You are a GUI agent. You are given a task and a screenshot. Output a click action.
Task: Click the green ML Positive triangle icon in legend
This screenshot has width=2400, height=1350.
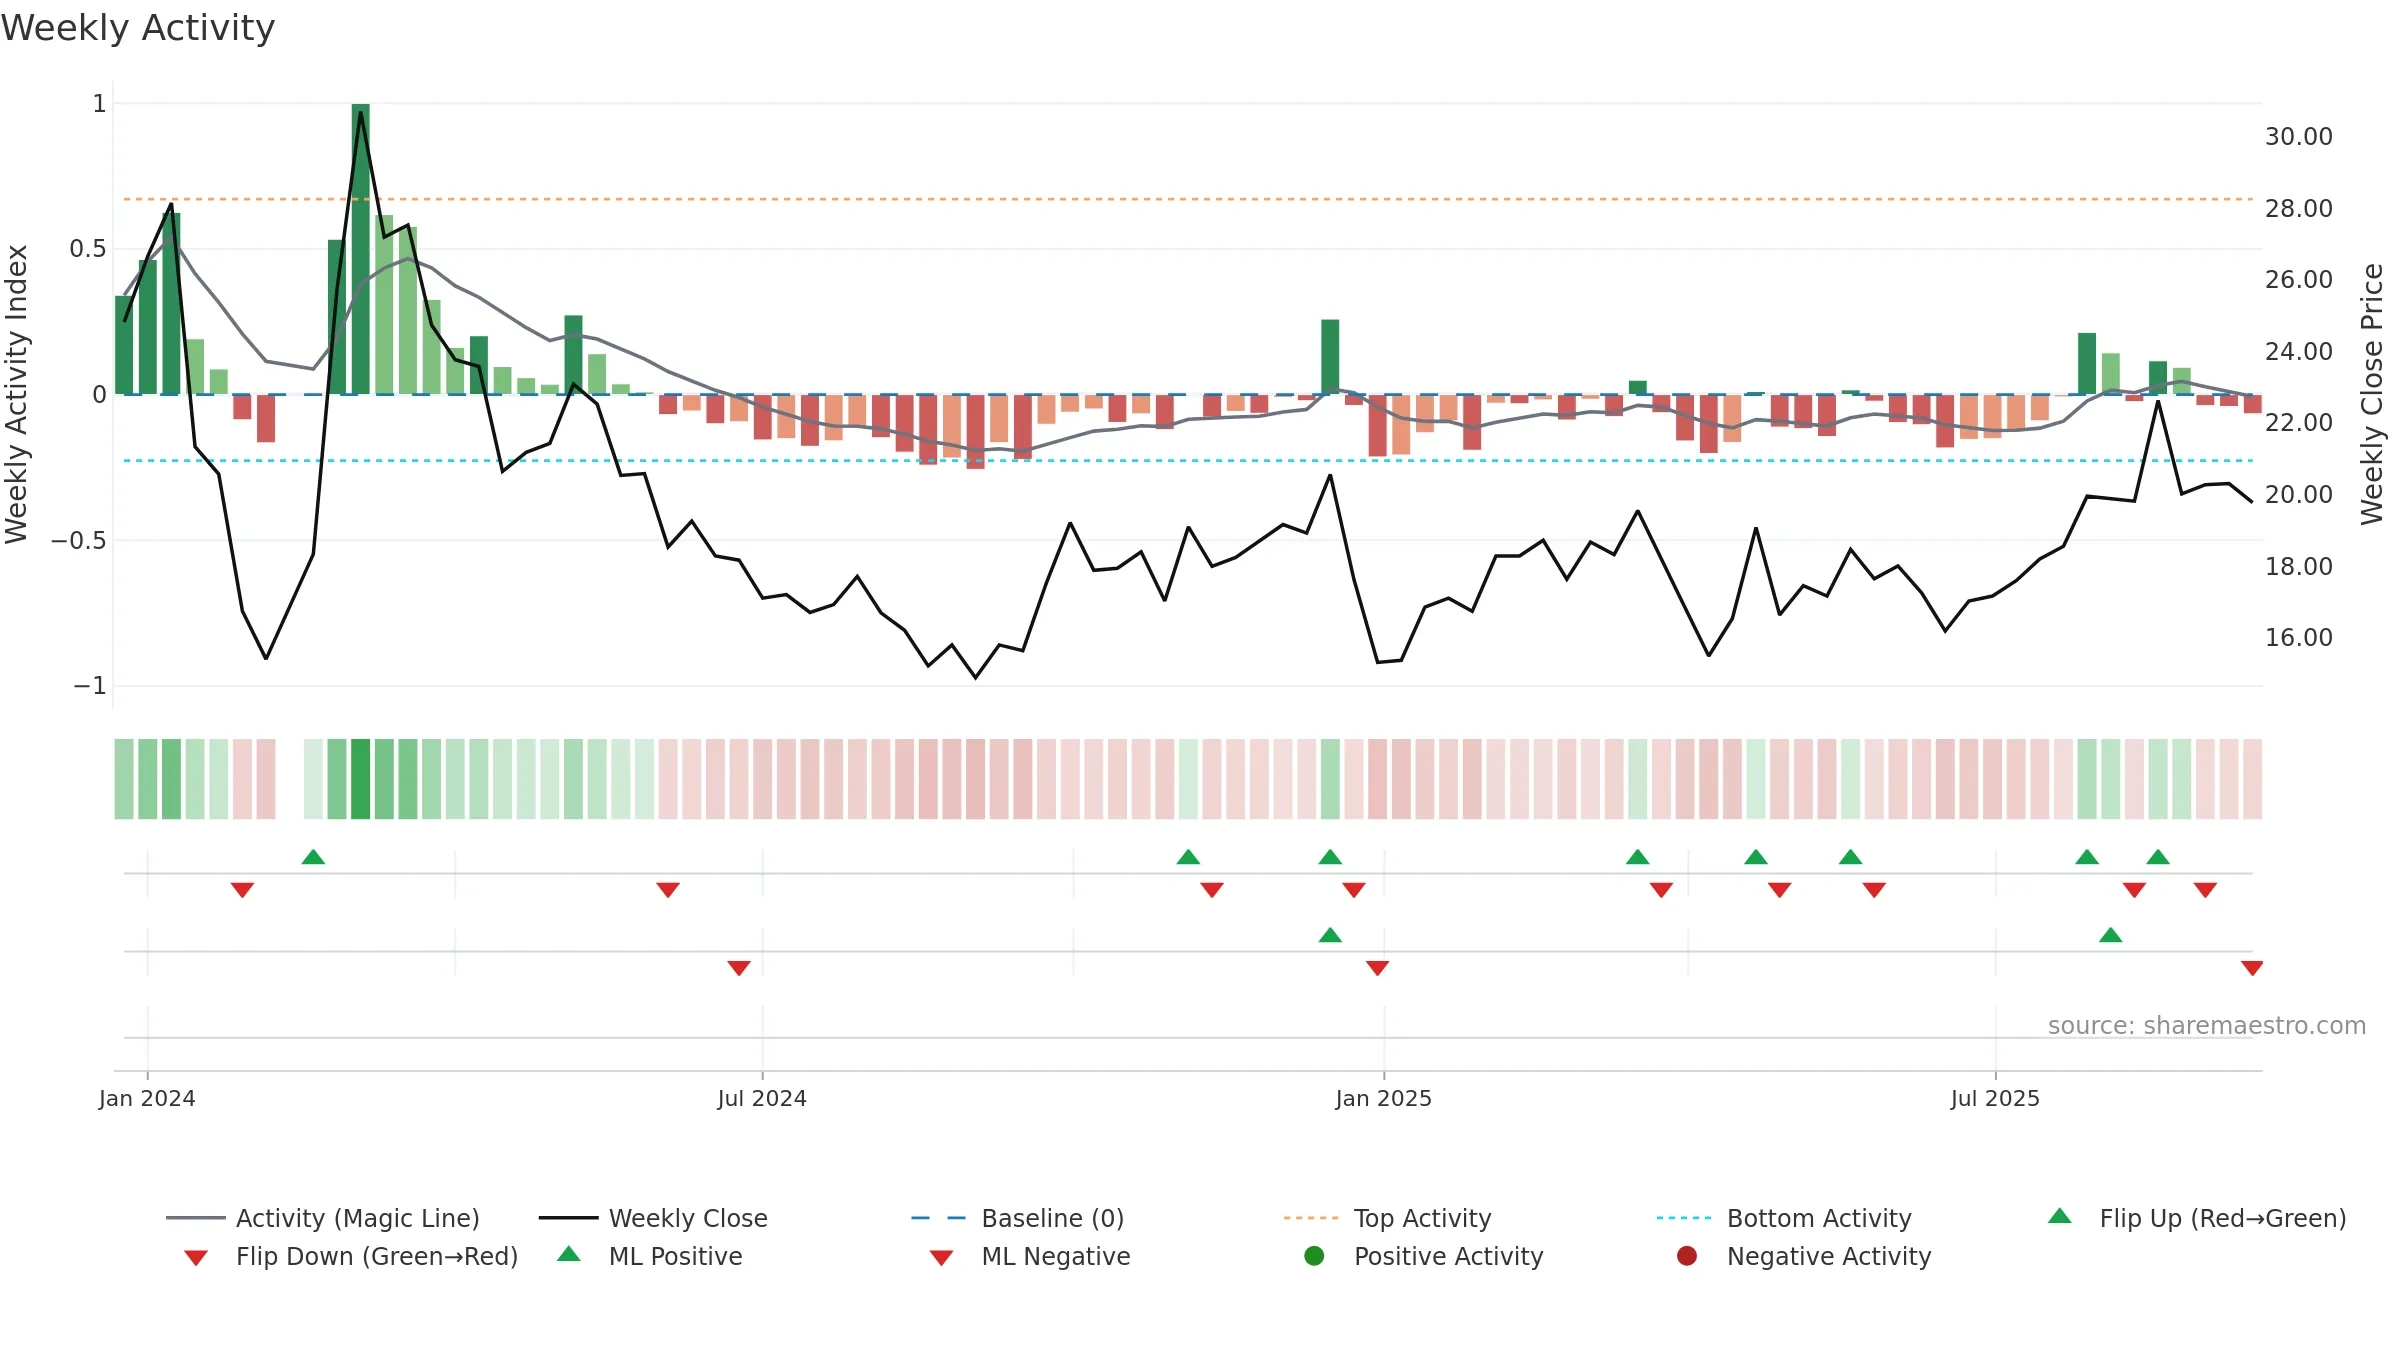569,1254
